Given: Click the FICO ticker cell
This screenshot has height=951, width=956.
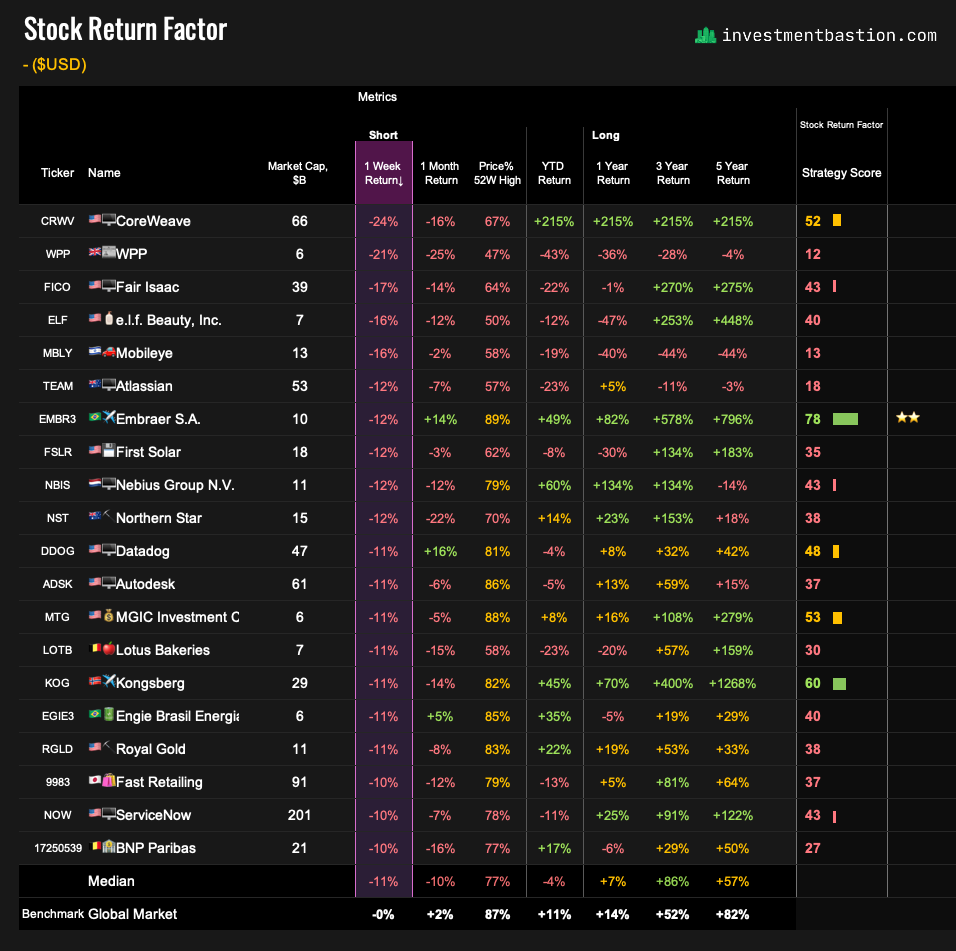Looking at the screenshot, I should pos(57,287).
